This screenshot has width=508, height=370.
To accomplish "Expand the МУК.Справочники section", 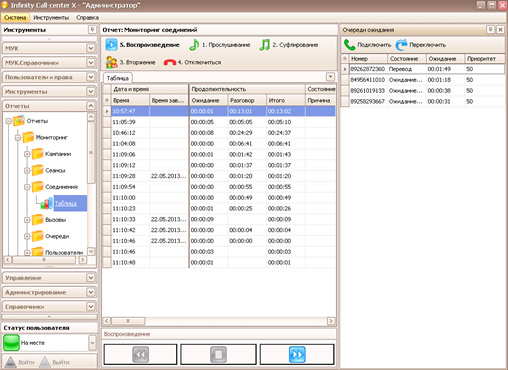I will (x=91, y=63).
